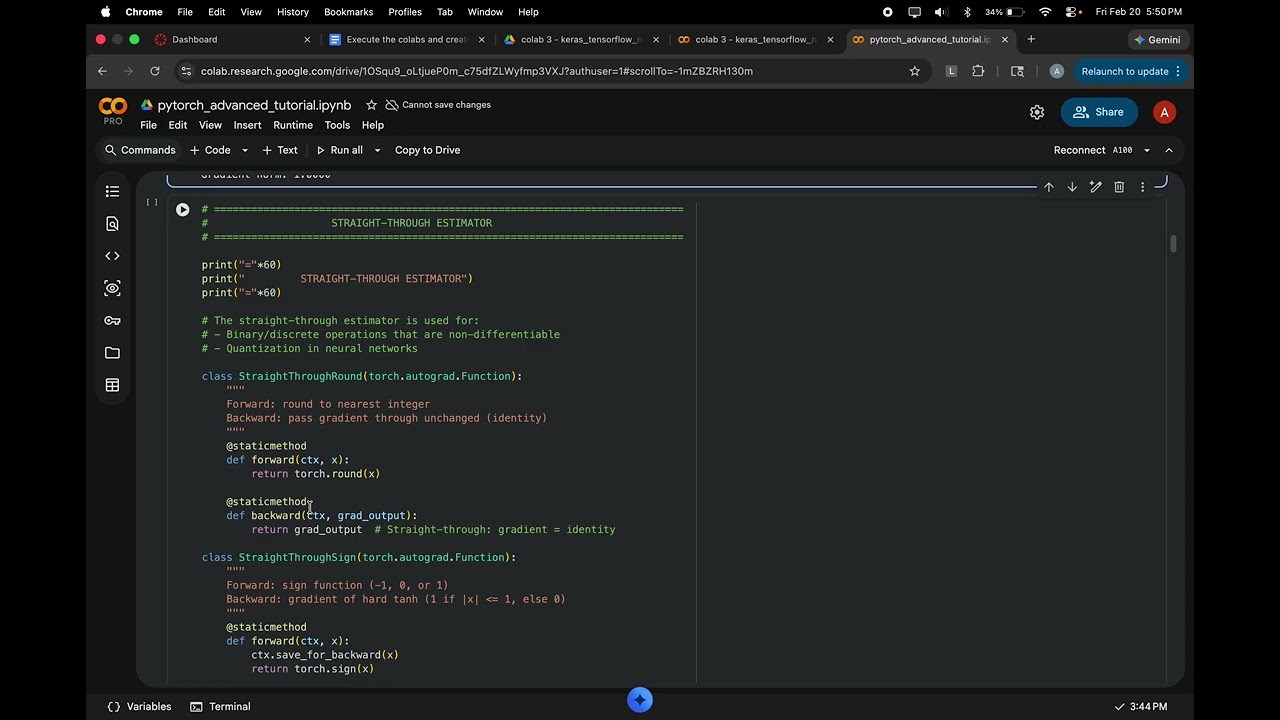Open the cell's more options menu
Viewport: 1280px width, 720px height.
coord(1142,187)
